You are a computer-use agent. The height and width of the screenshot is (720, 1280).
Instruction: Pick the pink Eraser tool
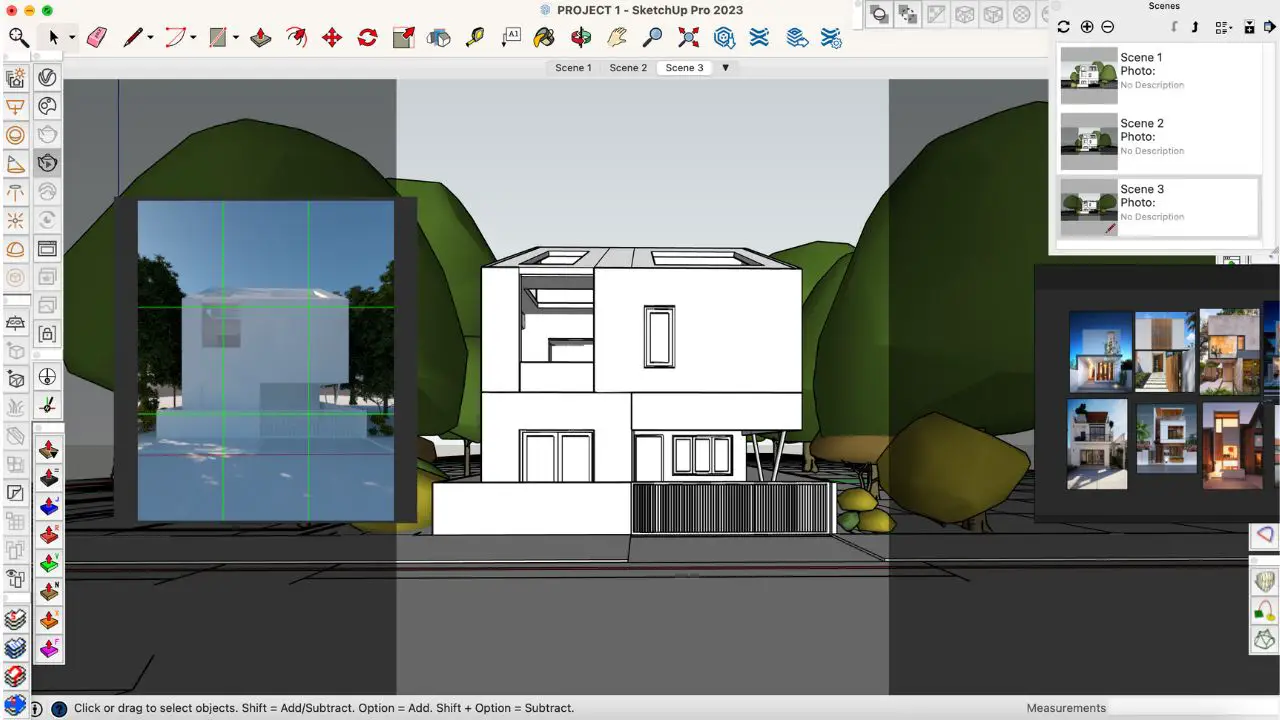pos(96,38)
